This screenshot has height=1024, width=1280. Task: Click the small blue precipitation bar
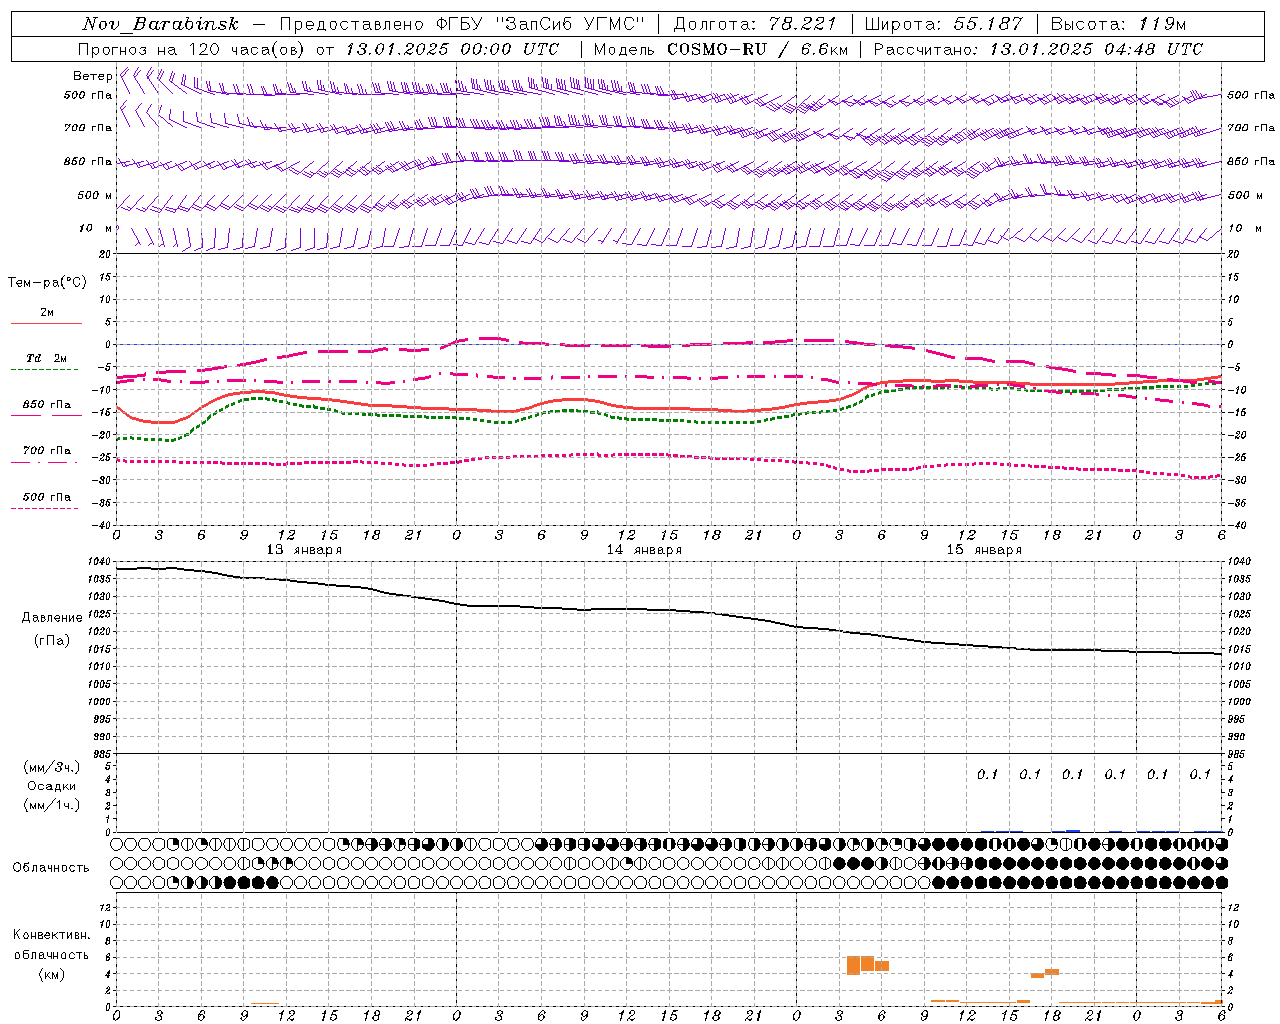[1073, 830]
